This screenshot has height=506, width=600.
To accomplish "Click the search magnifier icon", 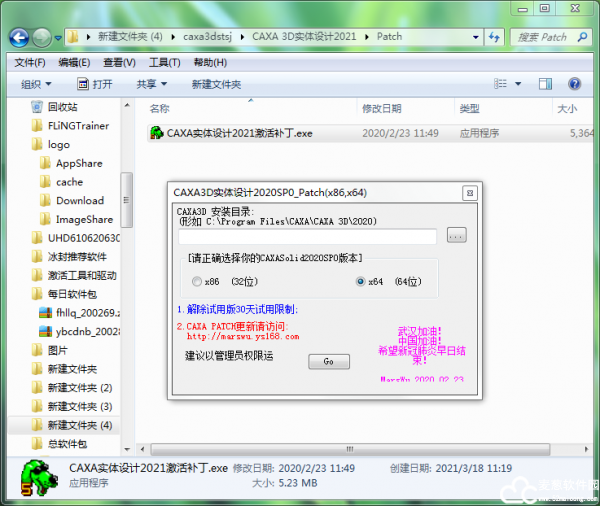I will [x=582, y=37].
